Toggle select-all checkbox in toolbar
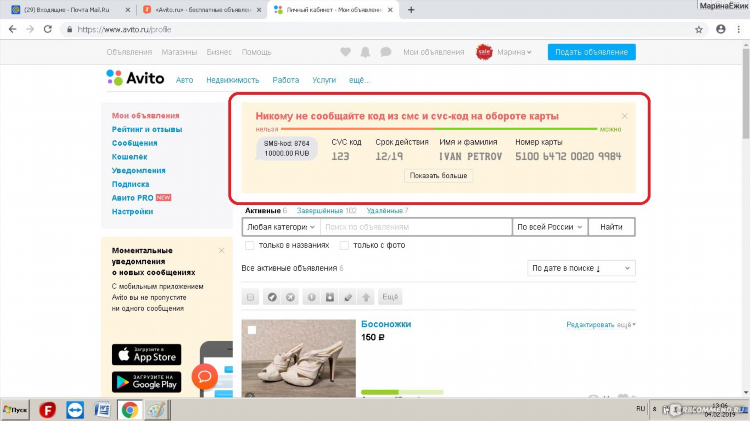 pos(250,297)
